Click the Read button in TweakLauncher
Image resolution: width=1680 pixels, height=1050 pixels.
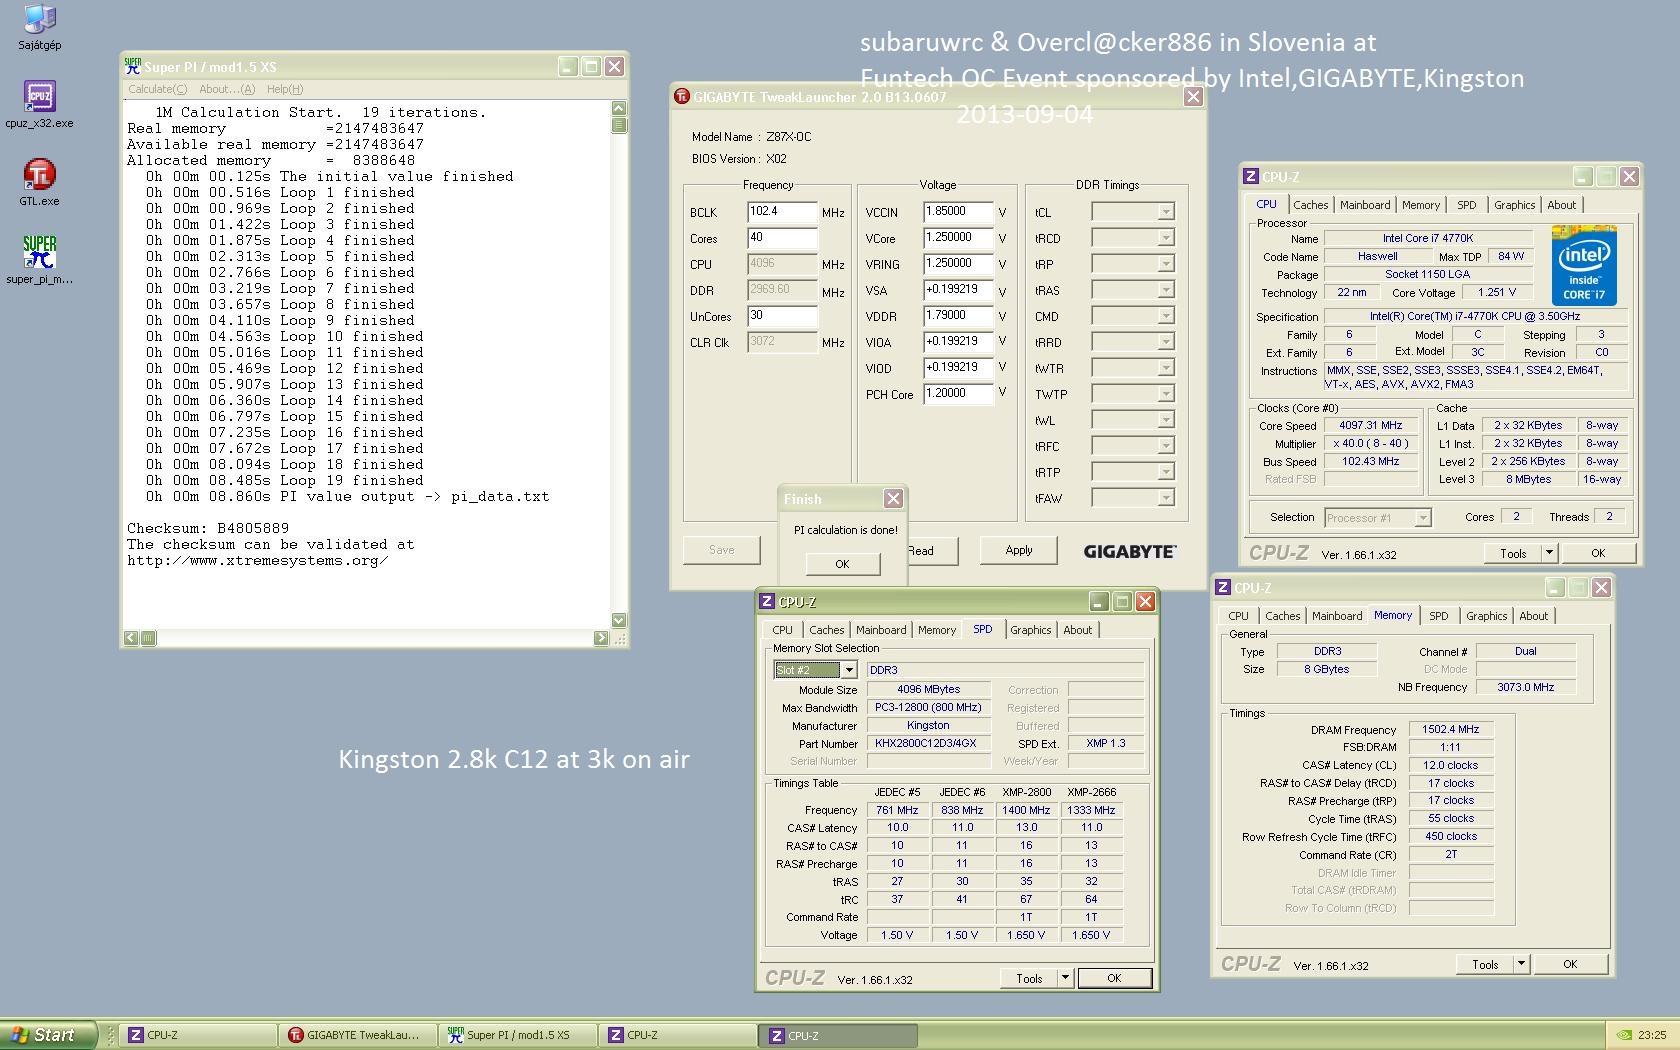(931, 550)
